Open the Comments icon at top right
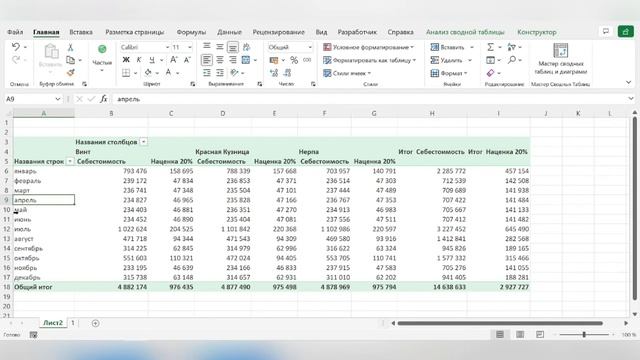The image size is (640, 360). 606,31
